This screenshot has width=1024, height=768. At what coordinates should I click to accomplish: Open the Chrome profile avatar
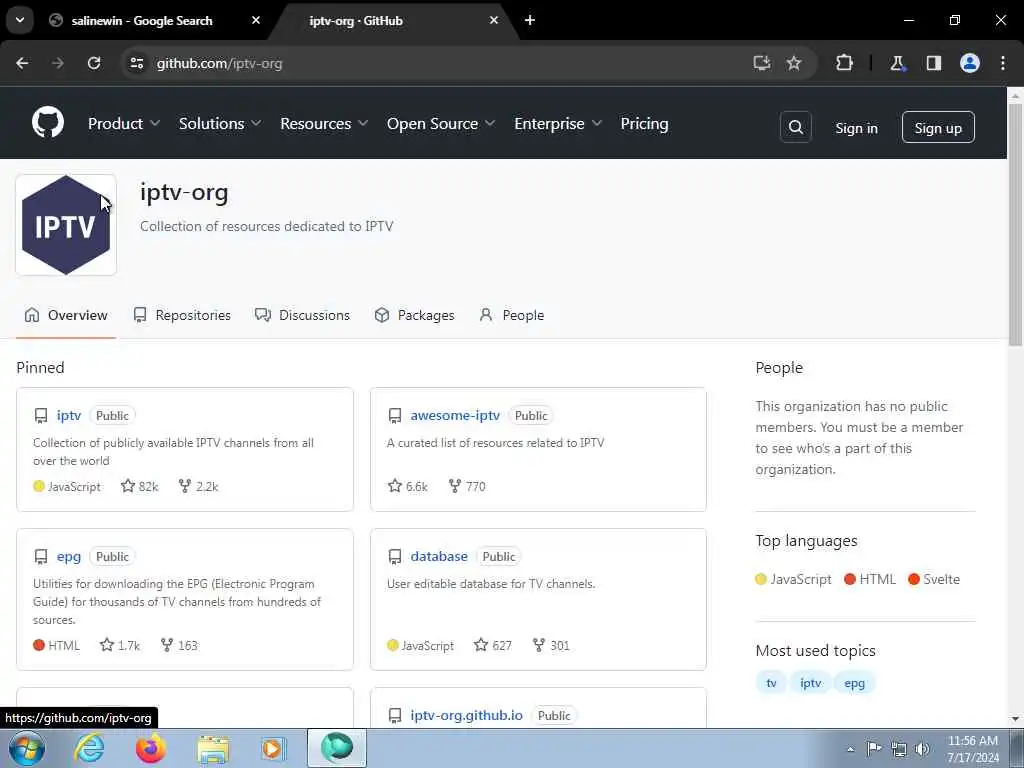pyautogui.click(x=969, y=63)
